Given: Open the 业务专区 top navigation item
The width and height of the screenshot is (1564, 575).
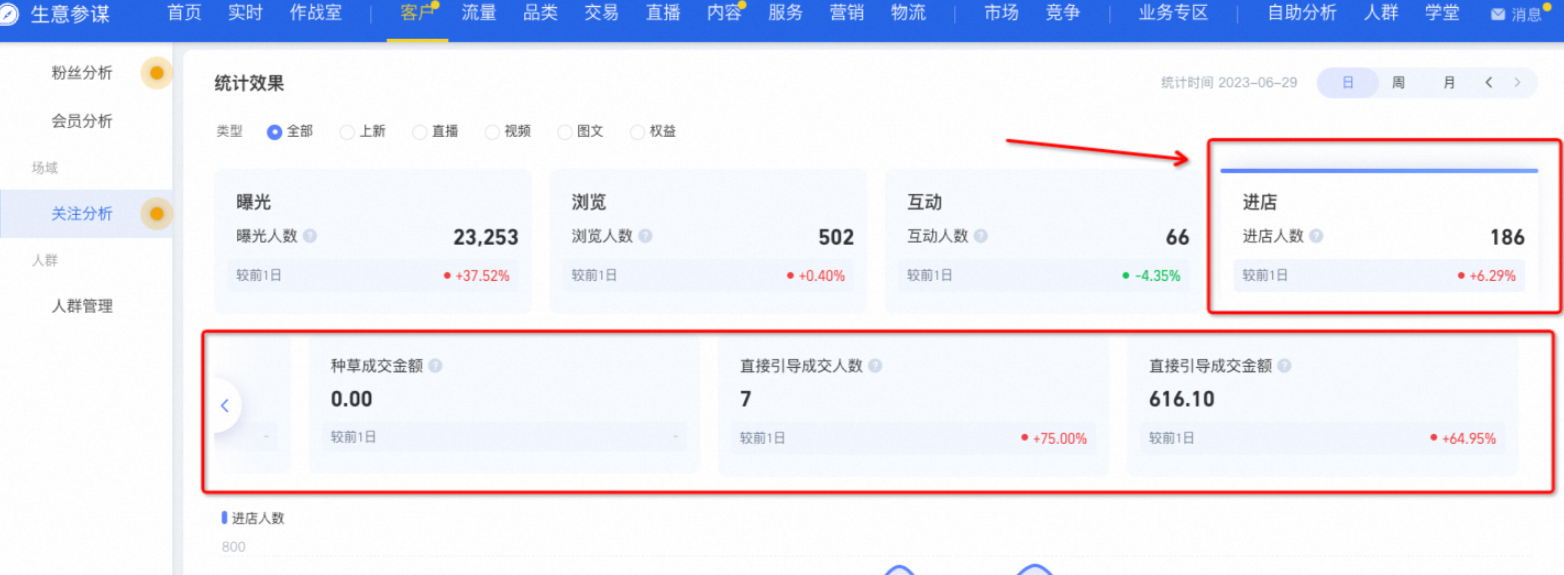Looking at the screenshot, I should pos(1173,14).
